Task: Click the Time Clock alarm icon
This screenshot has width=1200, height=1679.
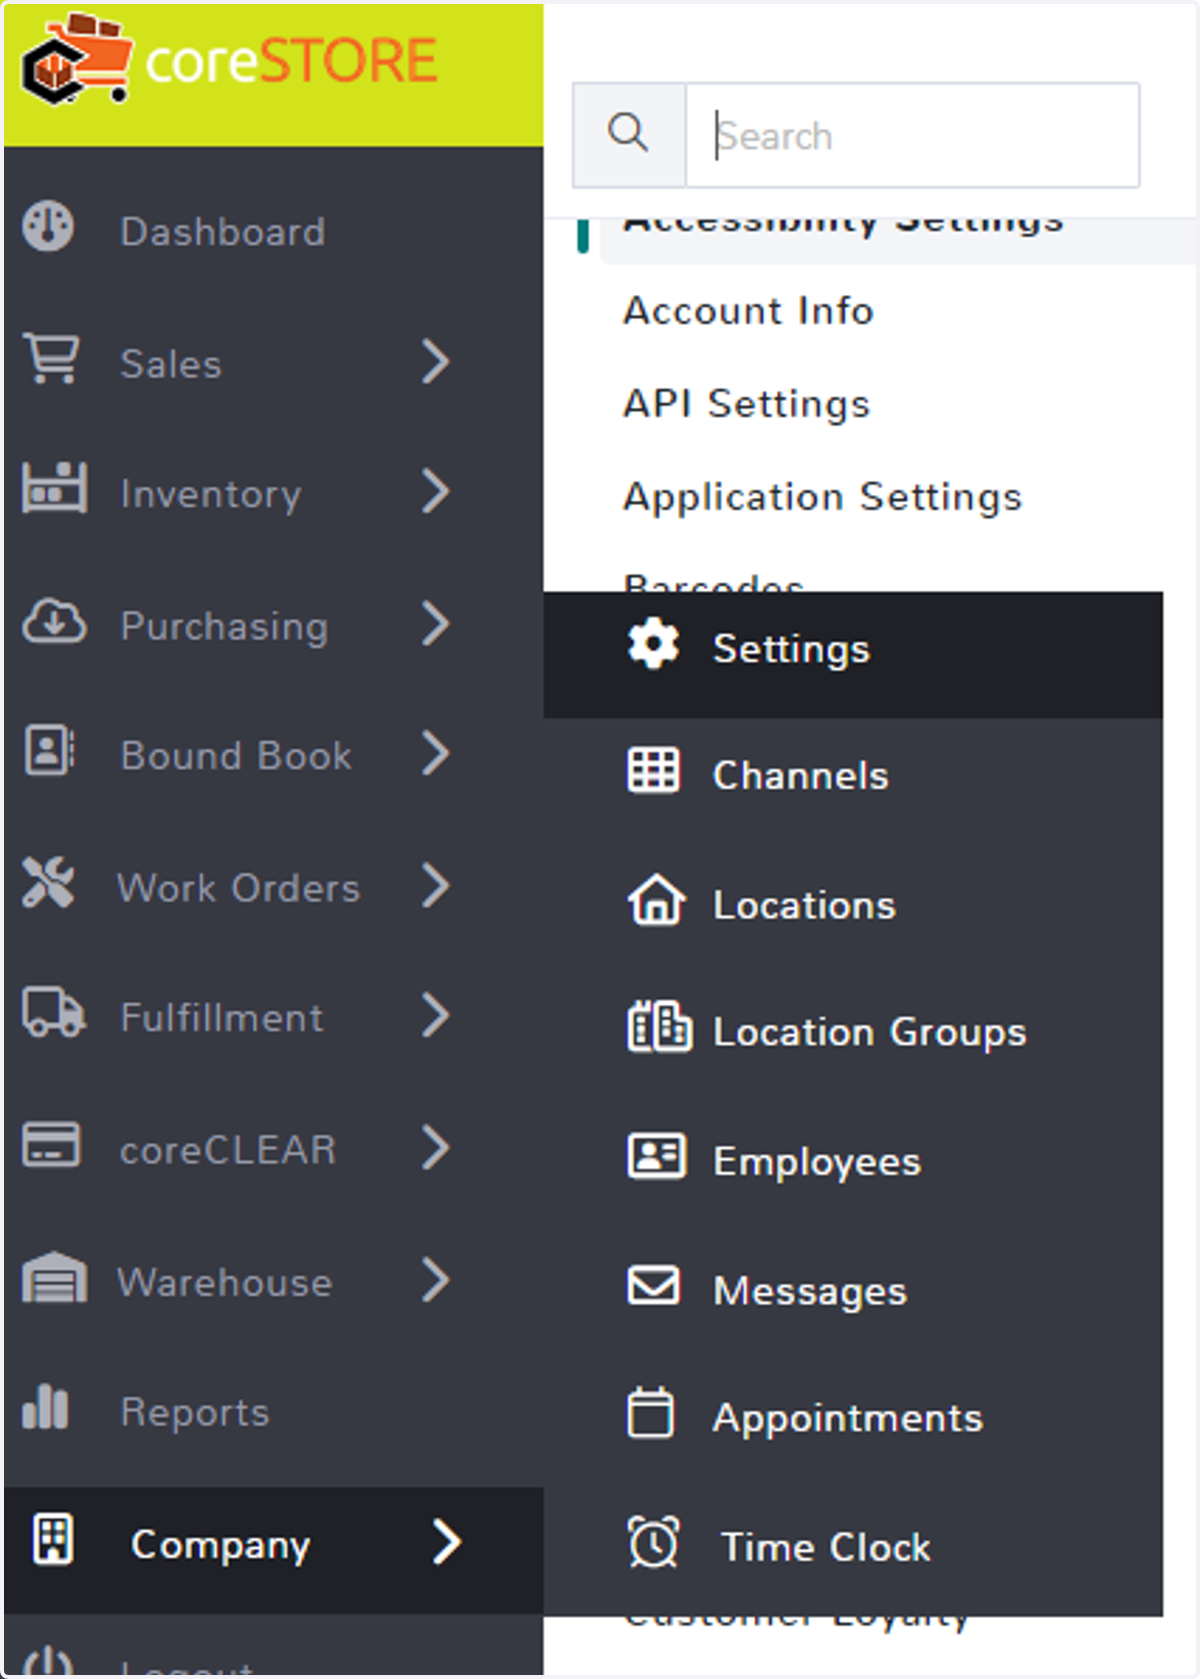Action: (653, 1542)
